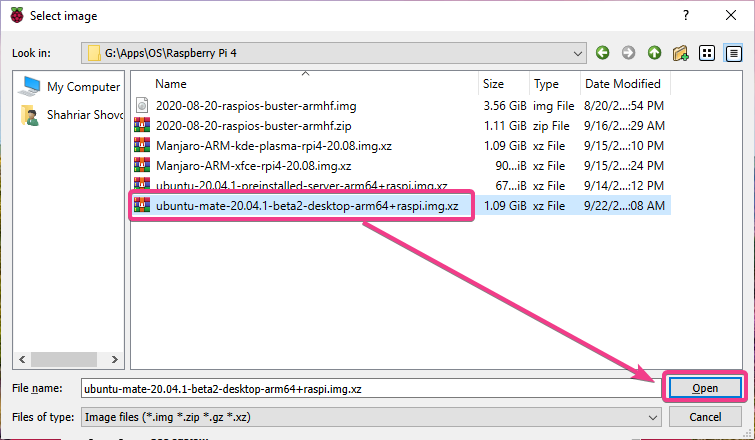Click archive icon of ubuntu-mate desktop file
The width and height of the screenshot is (755, 440).
click(142, 205)
